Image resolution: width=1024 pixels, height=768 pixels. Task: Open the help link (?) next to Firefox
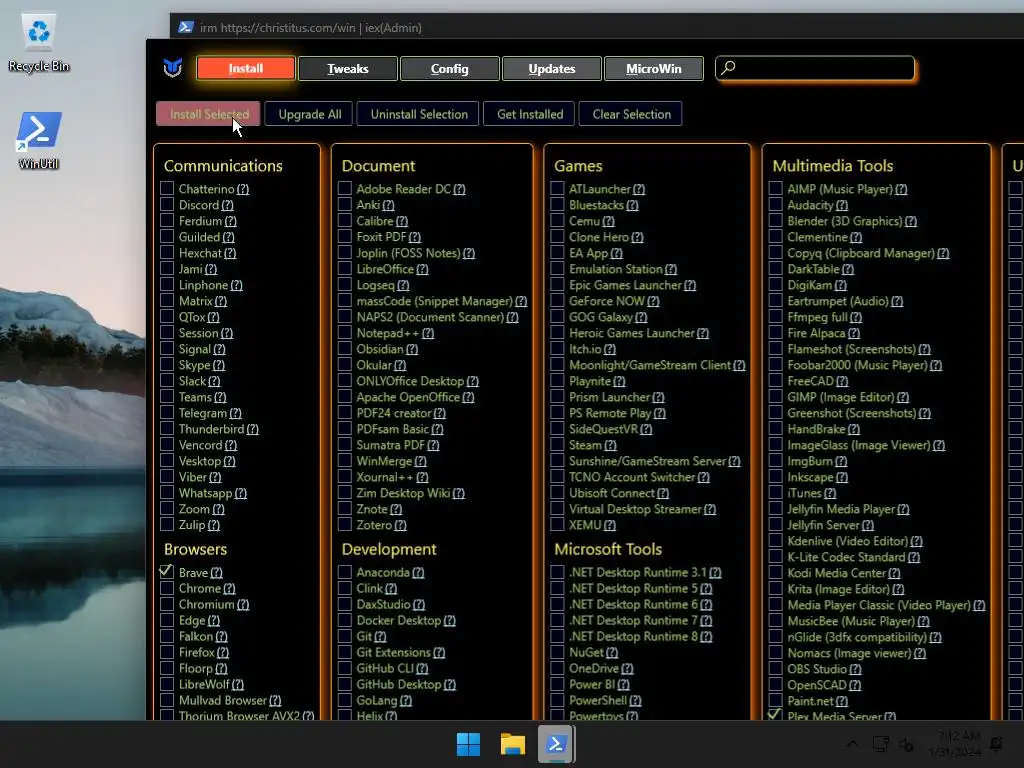(223, 652)
